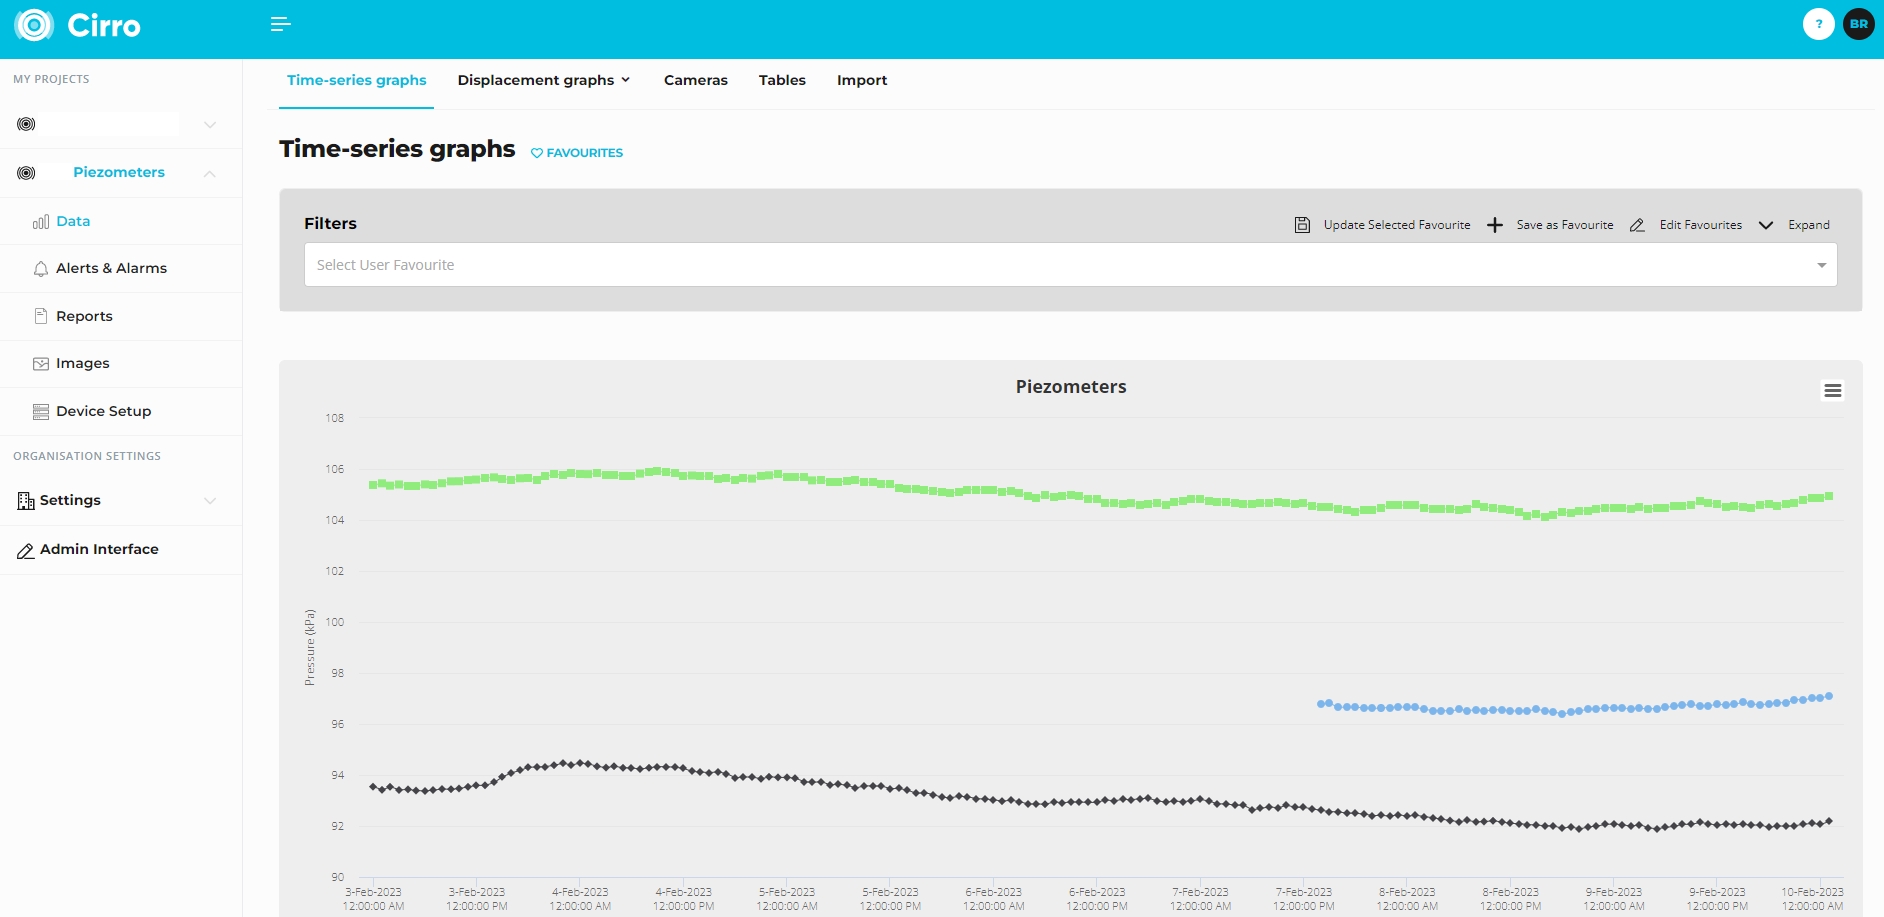Click the Alerts & Alarms bell icon
The width and height of the screenshot is (1884, 917).
tap(41, 269)
